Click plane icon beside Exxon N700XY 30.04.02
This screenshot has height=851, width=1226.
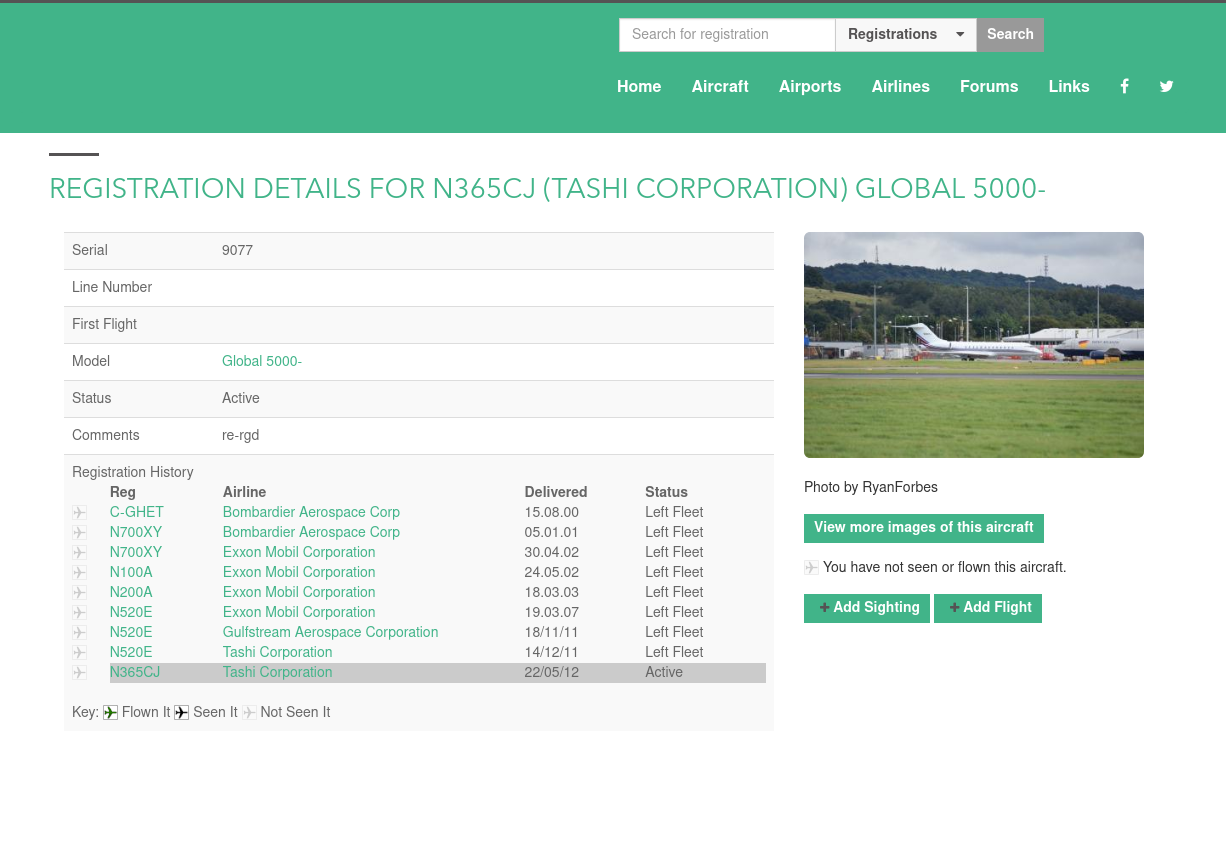tap(79, 553)
